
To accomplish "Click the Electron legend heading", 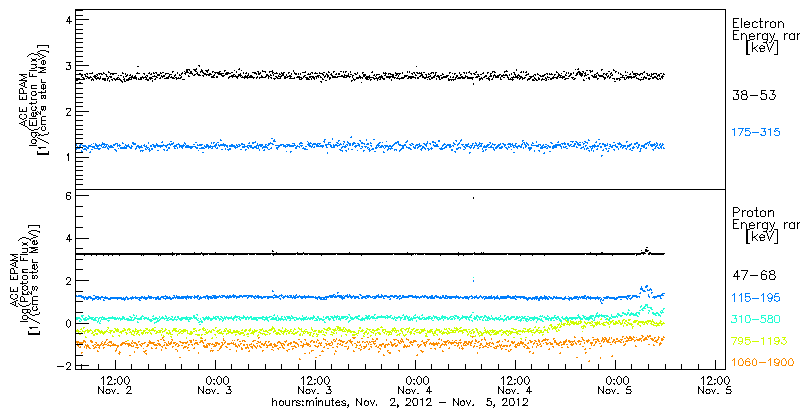I will [758, 23].
